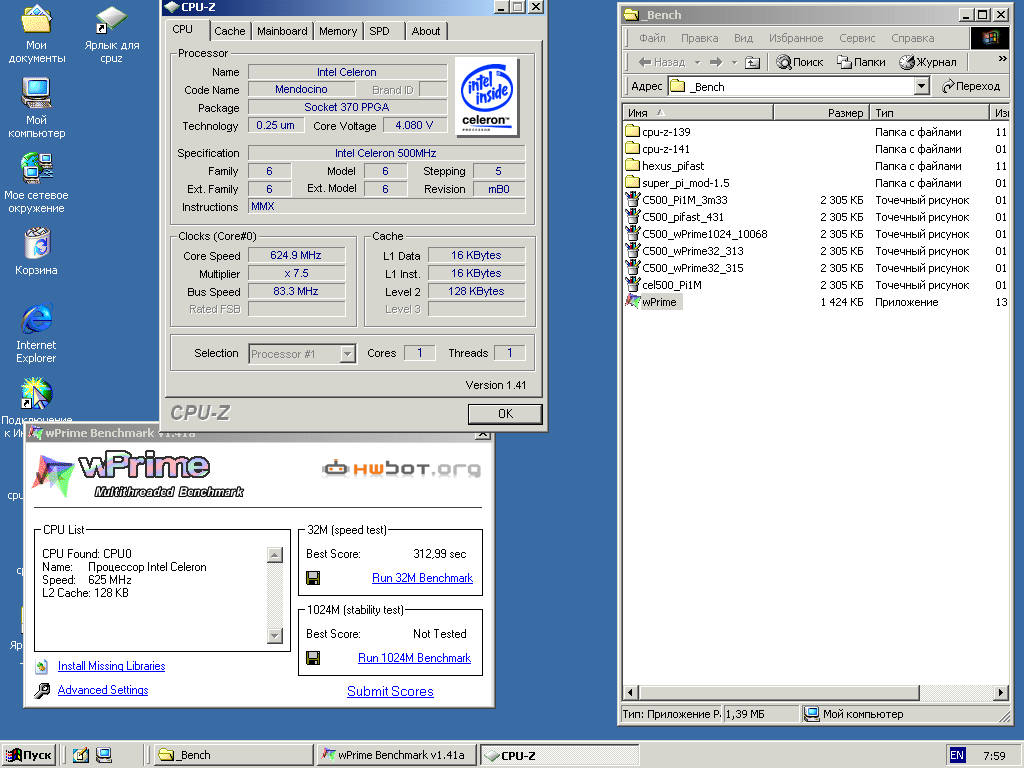Switch to the Cache tab in CPU-Z
The image size is (1024, 768).
tap(229, 31)
